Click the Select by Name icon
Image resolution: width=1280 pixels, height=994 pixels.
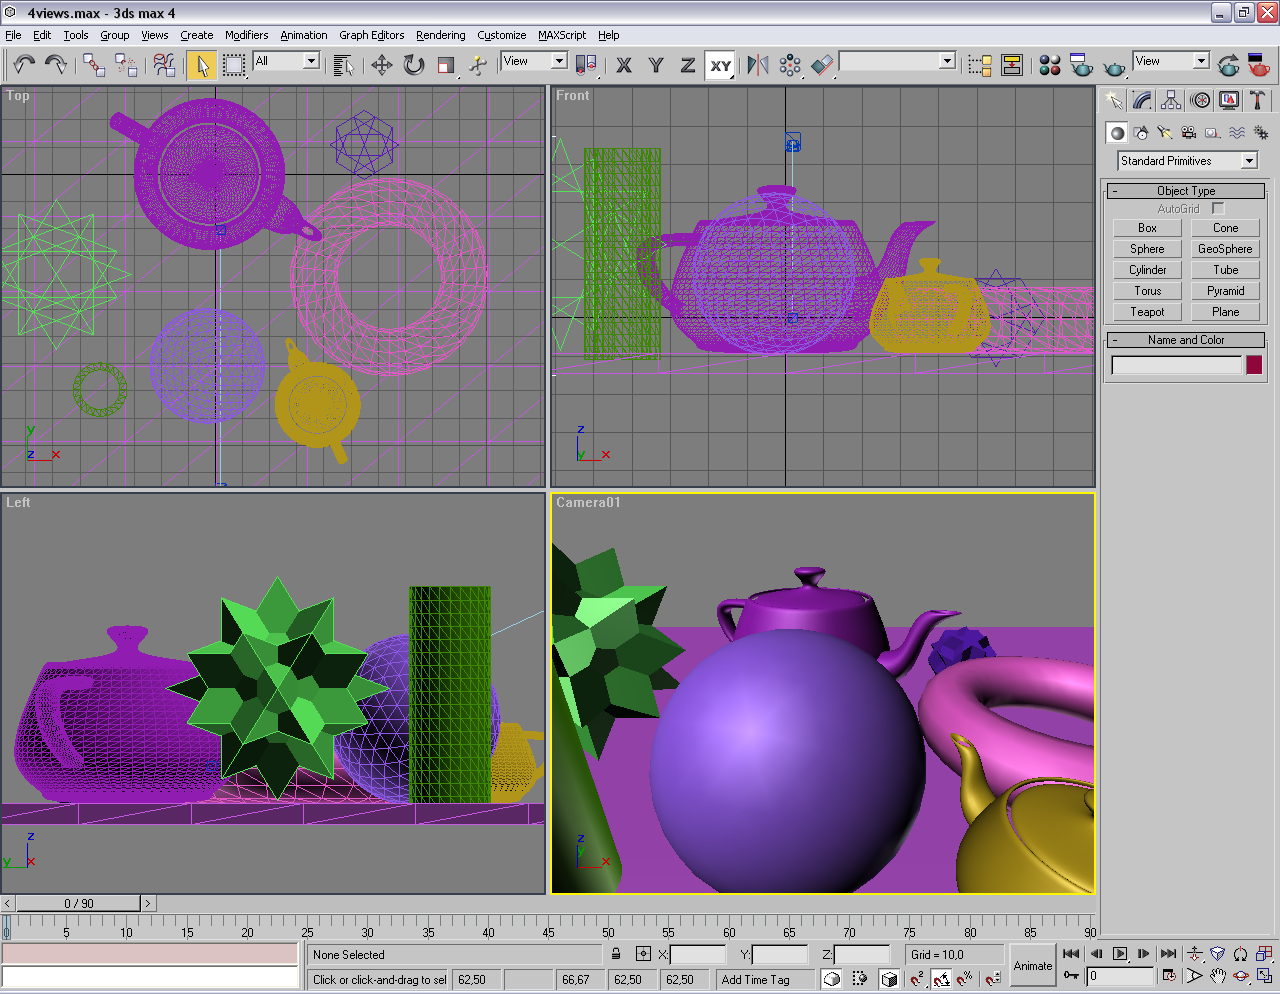tap(343, 66)
